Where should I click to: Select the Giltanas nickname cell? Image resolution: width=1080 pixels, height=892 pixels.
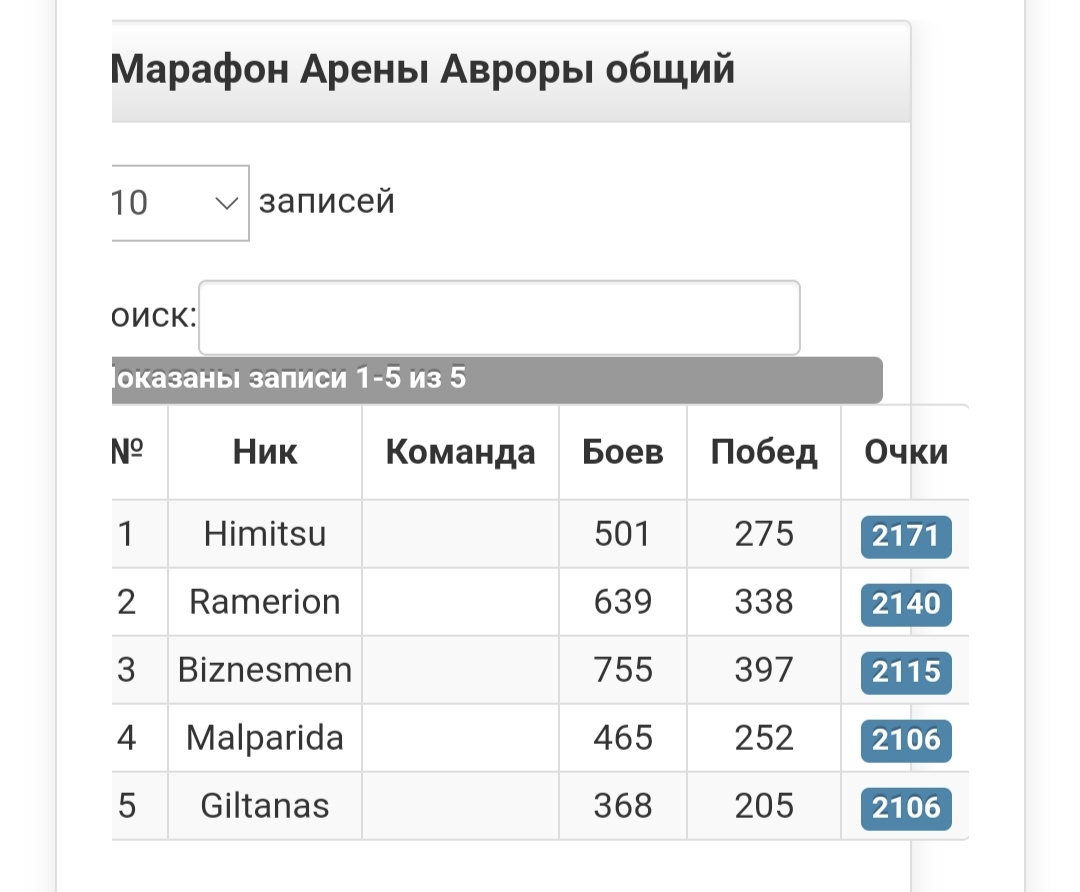(x=265, y=806)
